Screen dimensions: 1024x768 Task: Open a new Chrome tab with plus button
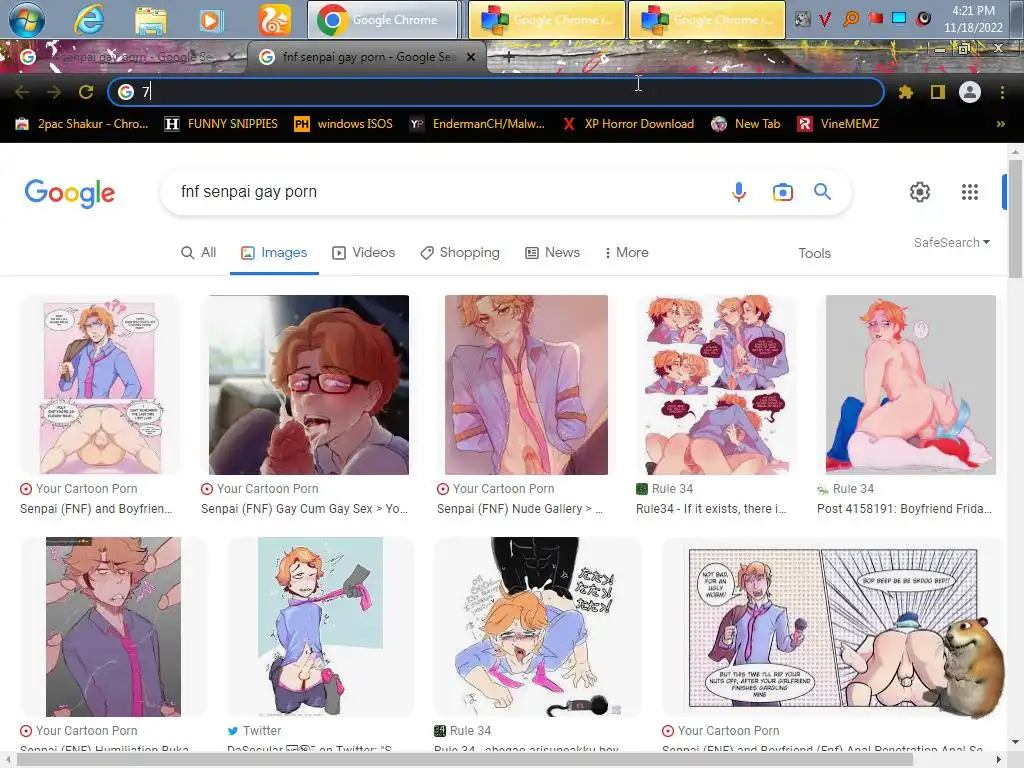pos(509,57)
